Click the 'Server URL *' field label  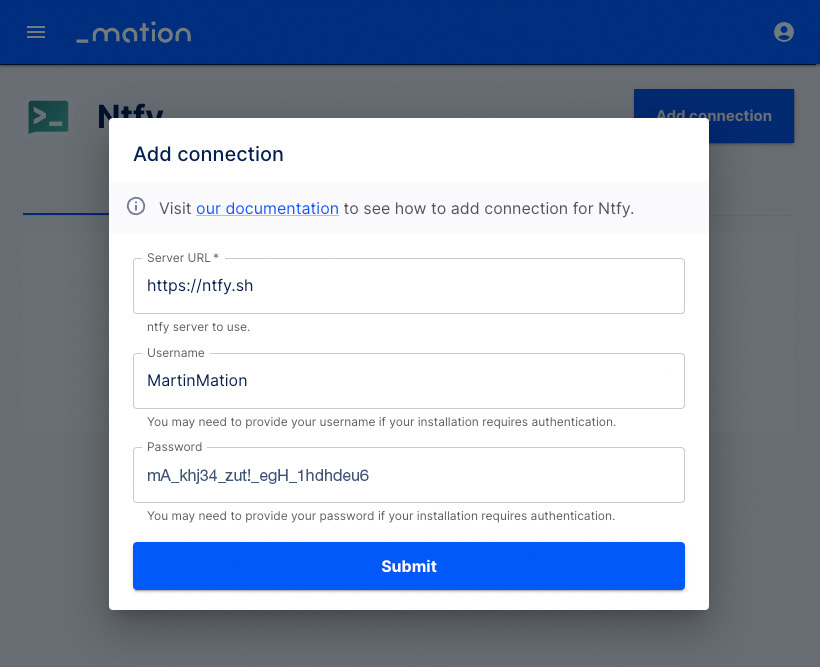pos(183,258)
